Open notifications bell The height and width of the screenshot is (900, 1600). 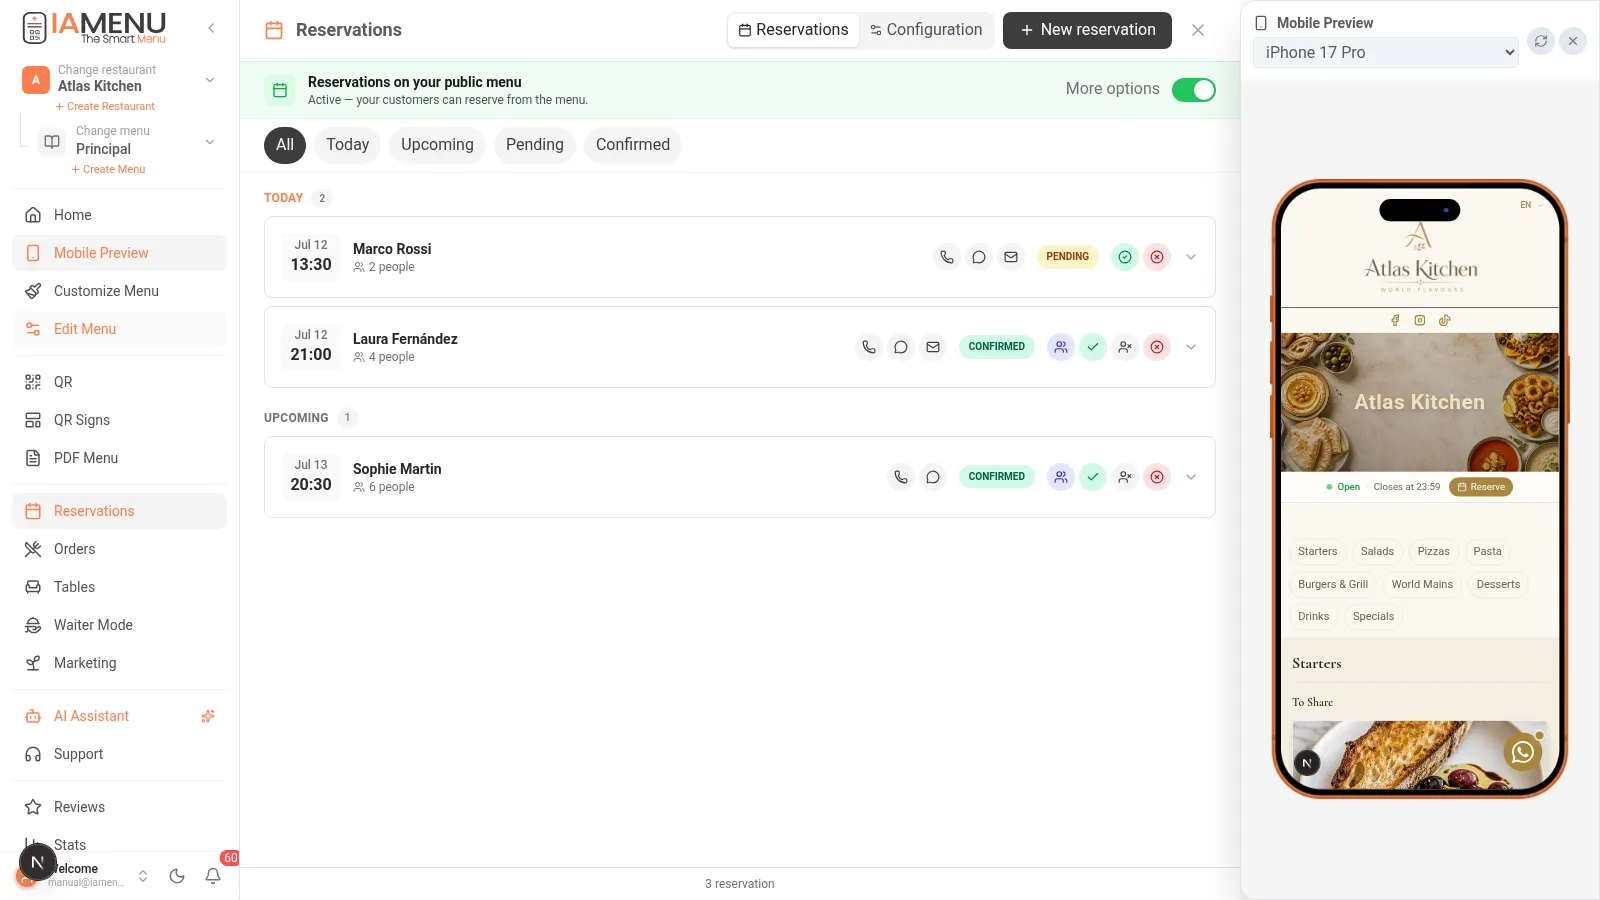(x=213, y=876)
